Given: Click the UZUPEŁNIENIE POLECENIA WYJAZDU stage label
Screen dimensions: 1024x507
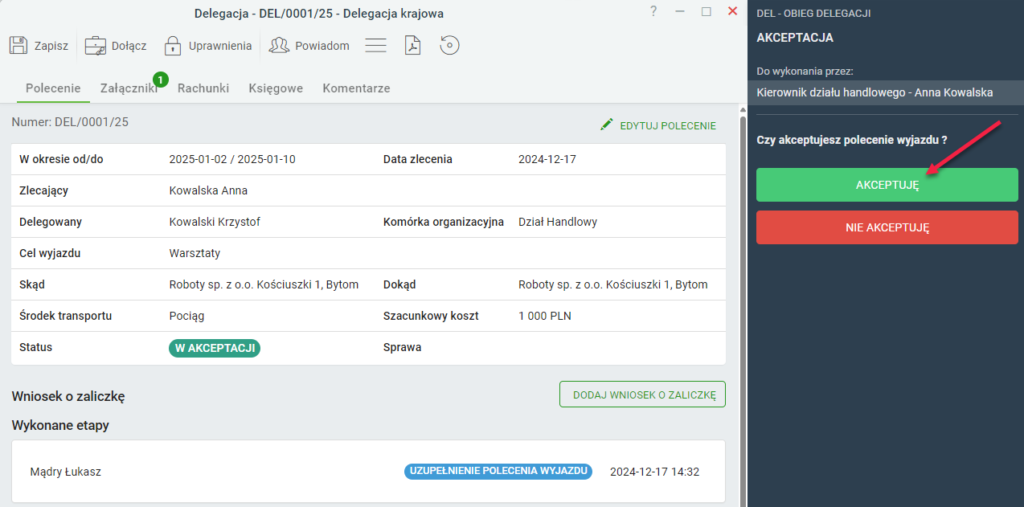Looking at the screenshot, I should point(498,472).
